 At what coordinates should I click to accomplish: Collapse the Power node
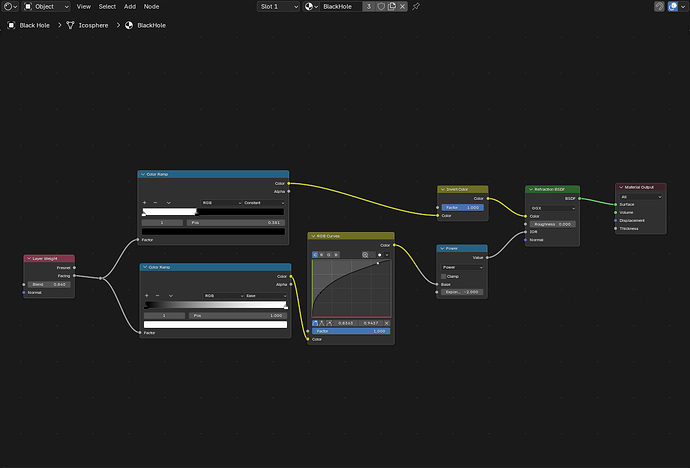click(442, 249)
